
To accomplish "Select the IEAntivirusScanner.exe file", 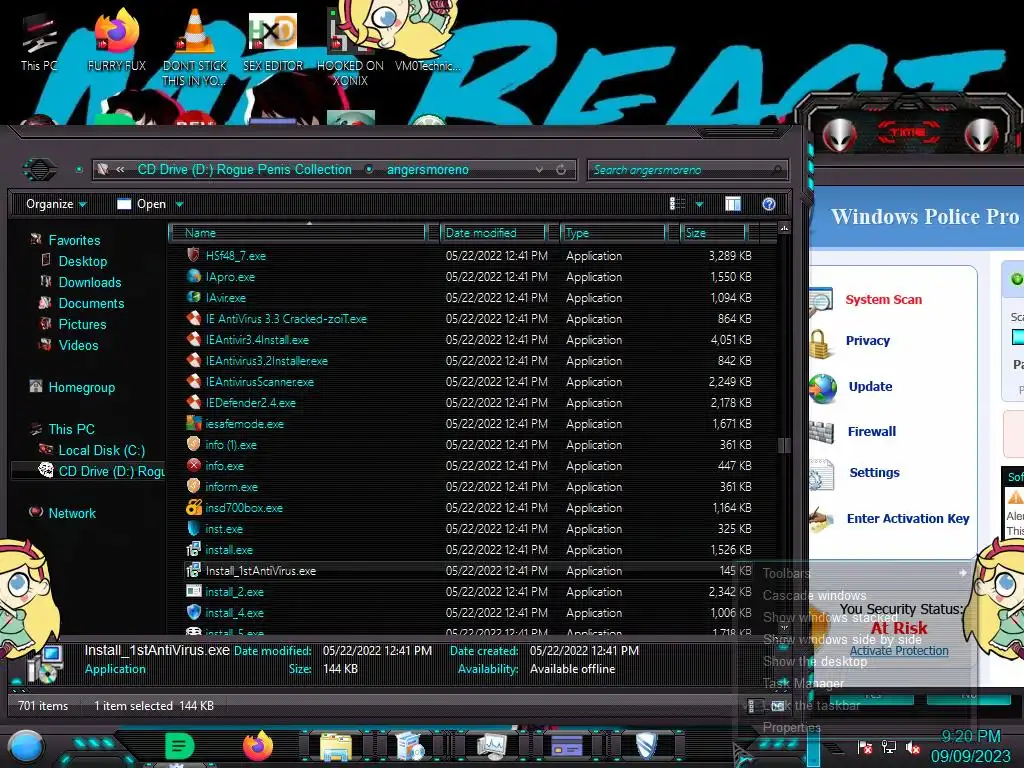I will [259, 381].
